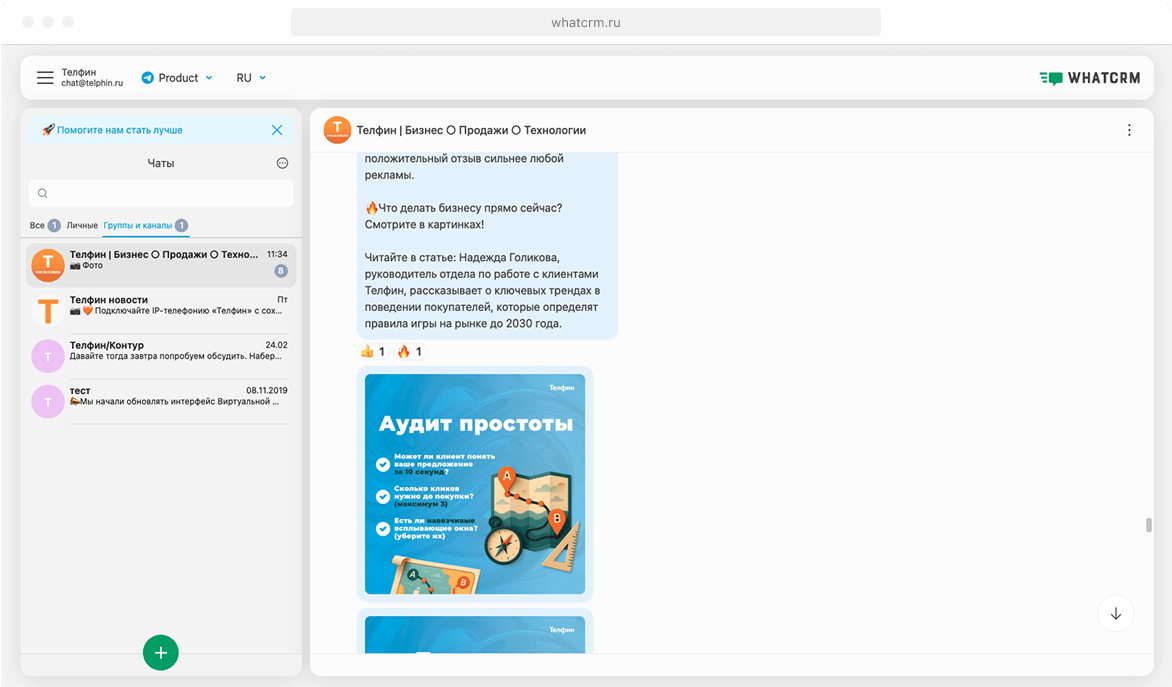Expand the chevron next to Product

210,77
